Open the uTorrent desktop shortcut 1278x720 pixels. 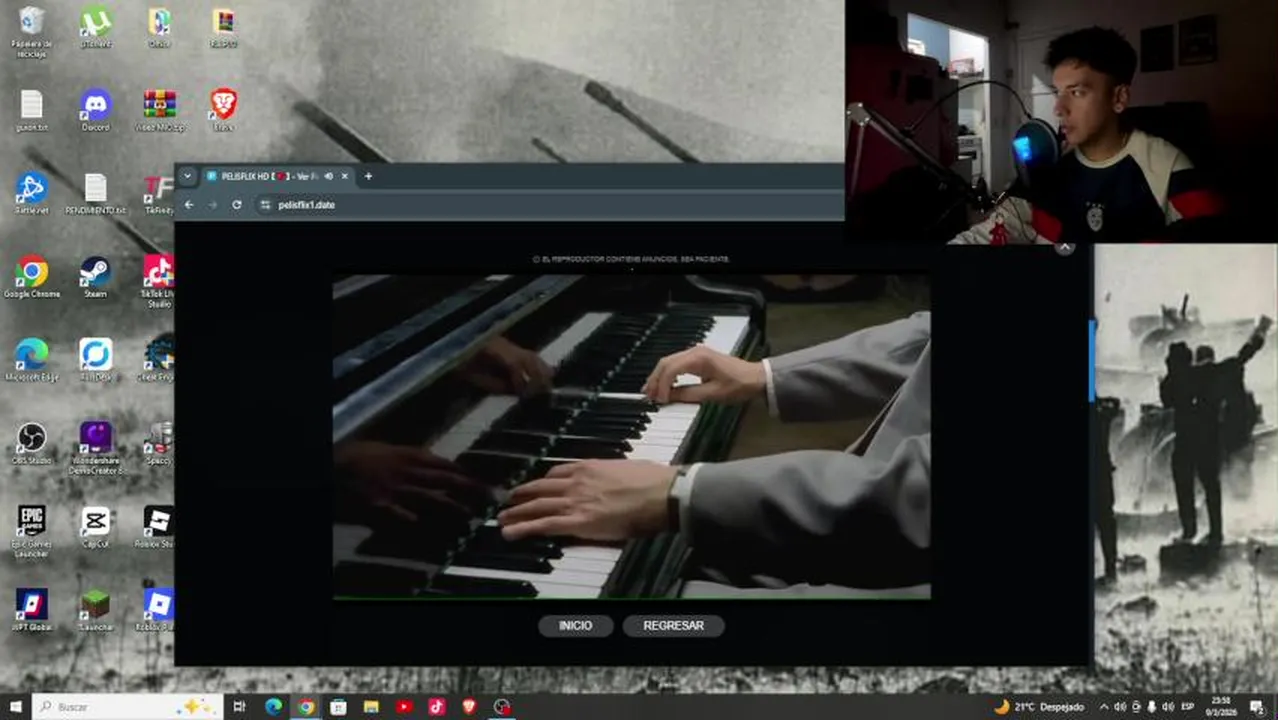[96, 28]
